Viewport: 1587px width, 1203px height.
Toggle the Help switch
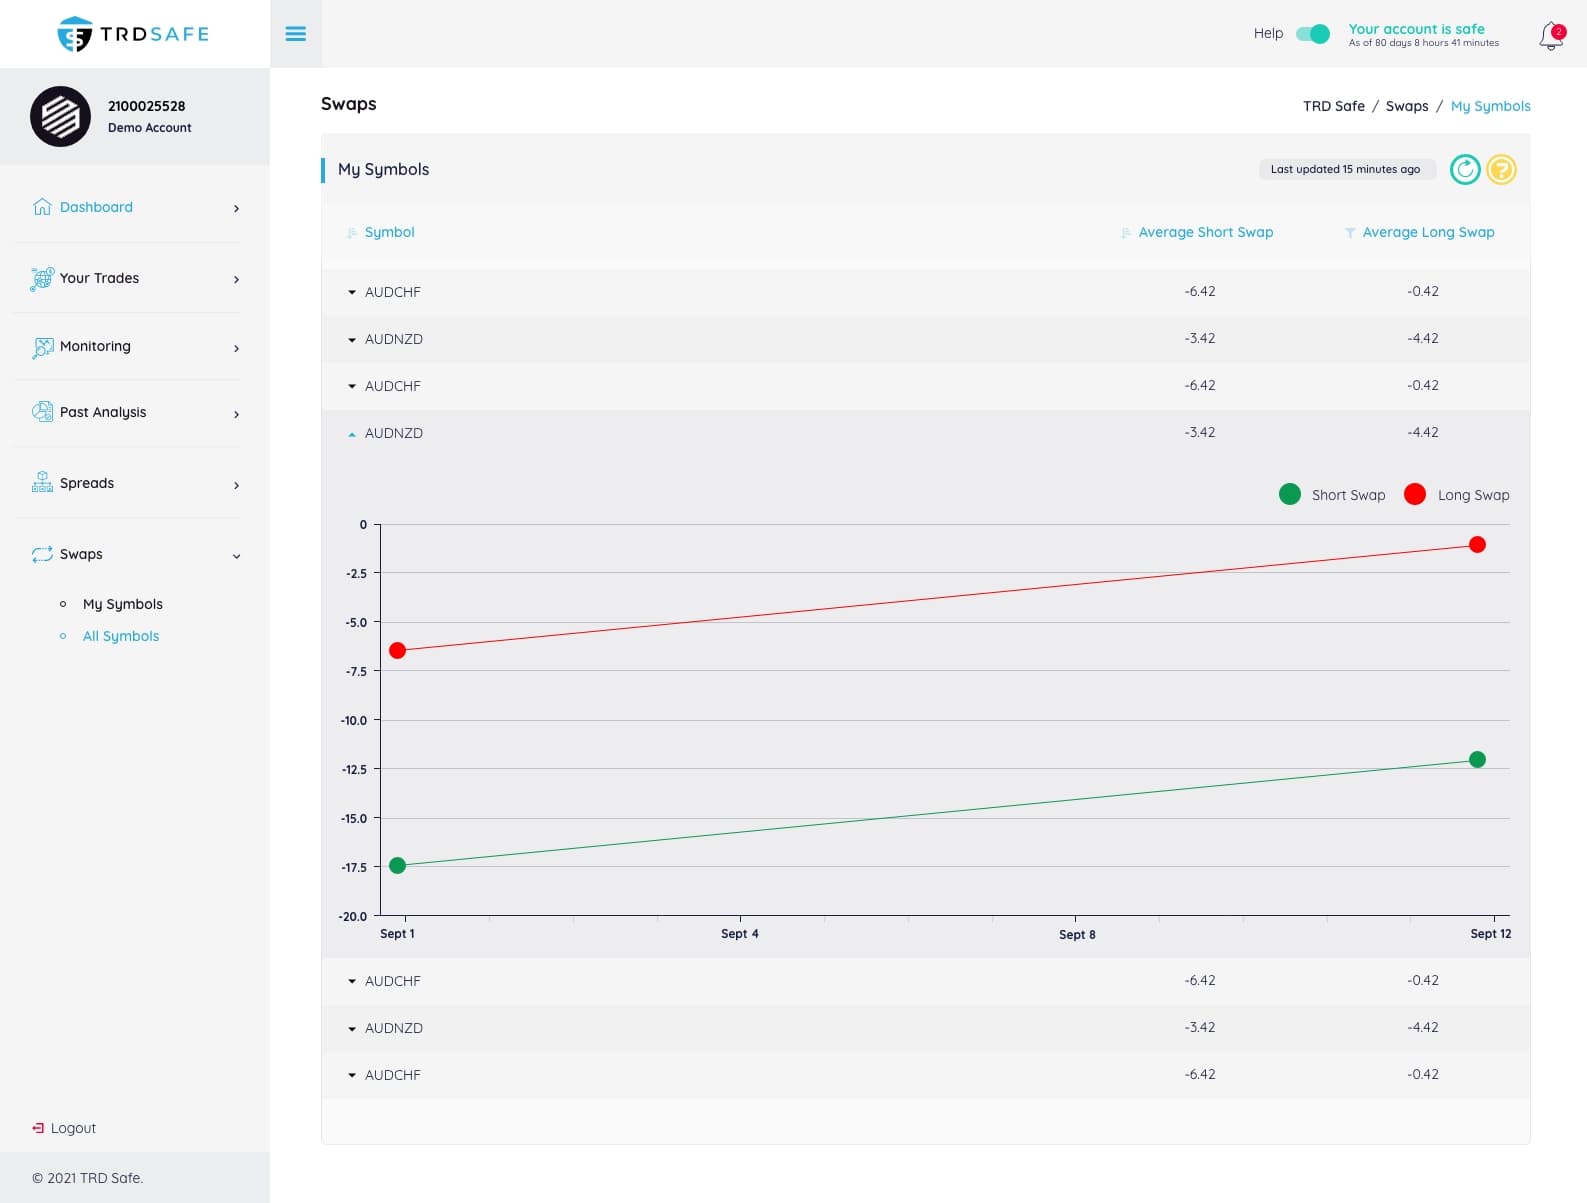point(1313,34)
